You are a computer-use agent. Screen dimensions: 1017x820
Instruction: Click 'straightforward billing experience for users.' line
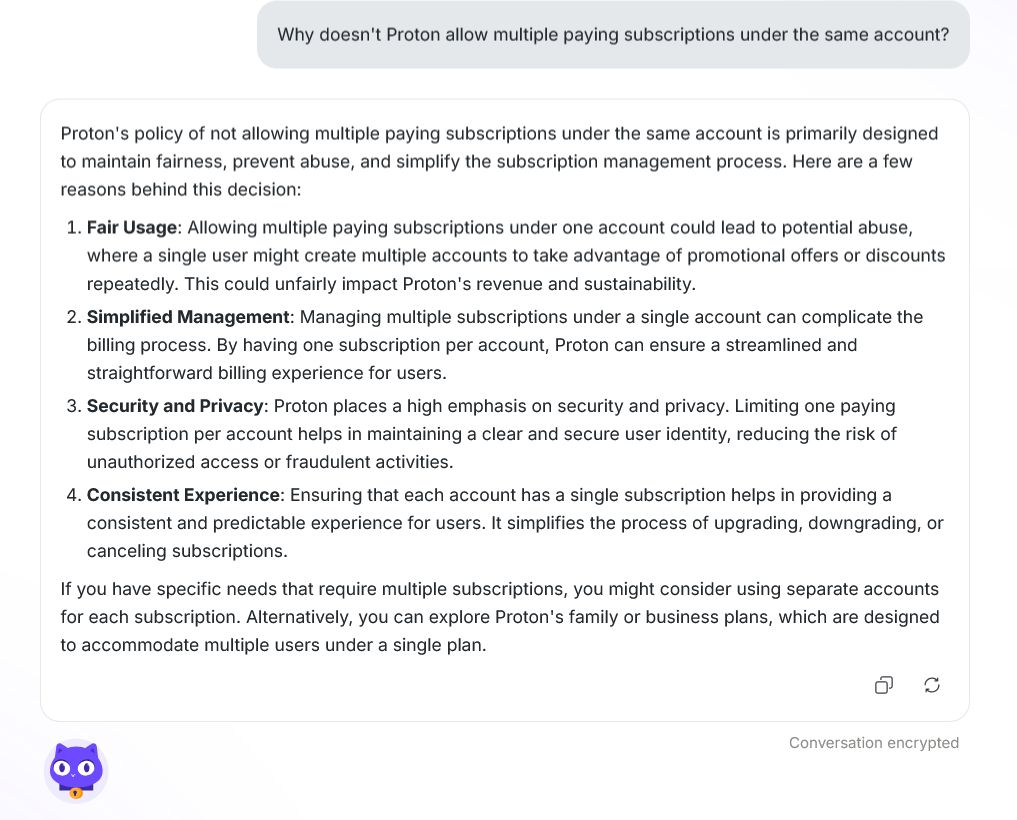coord(267,373)
